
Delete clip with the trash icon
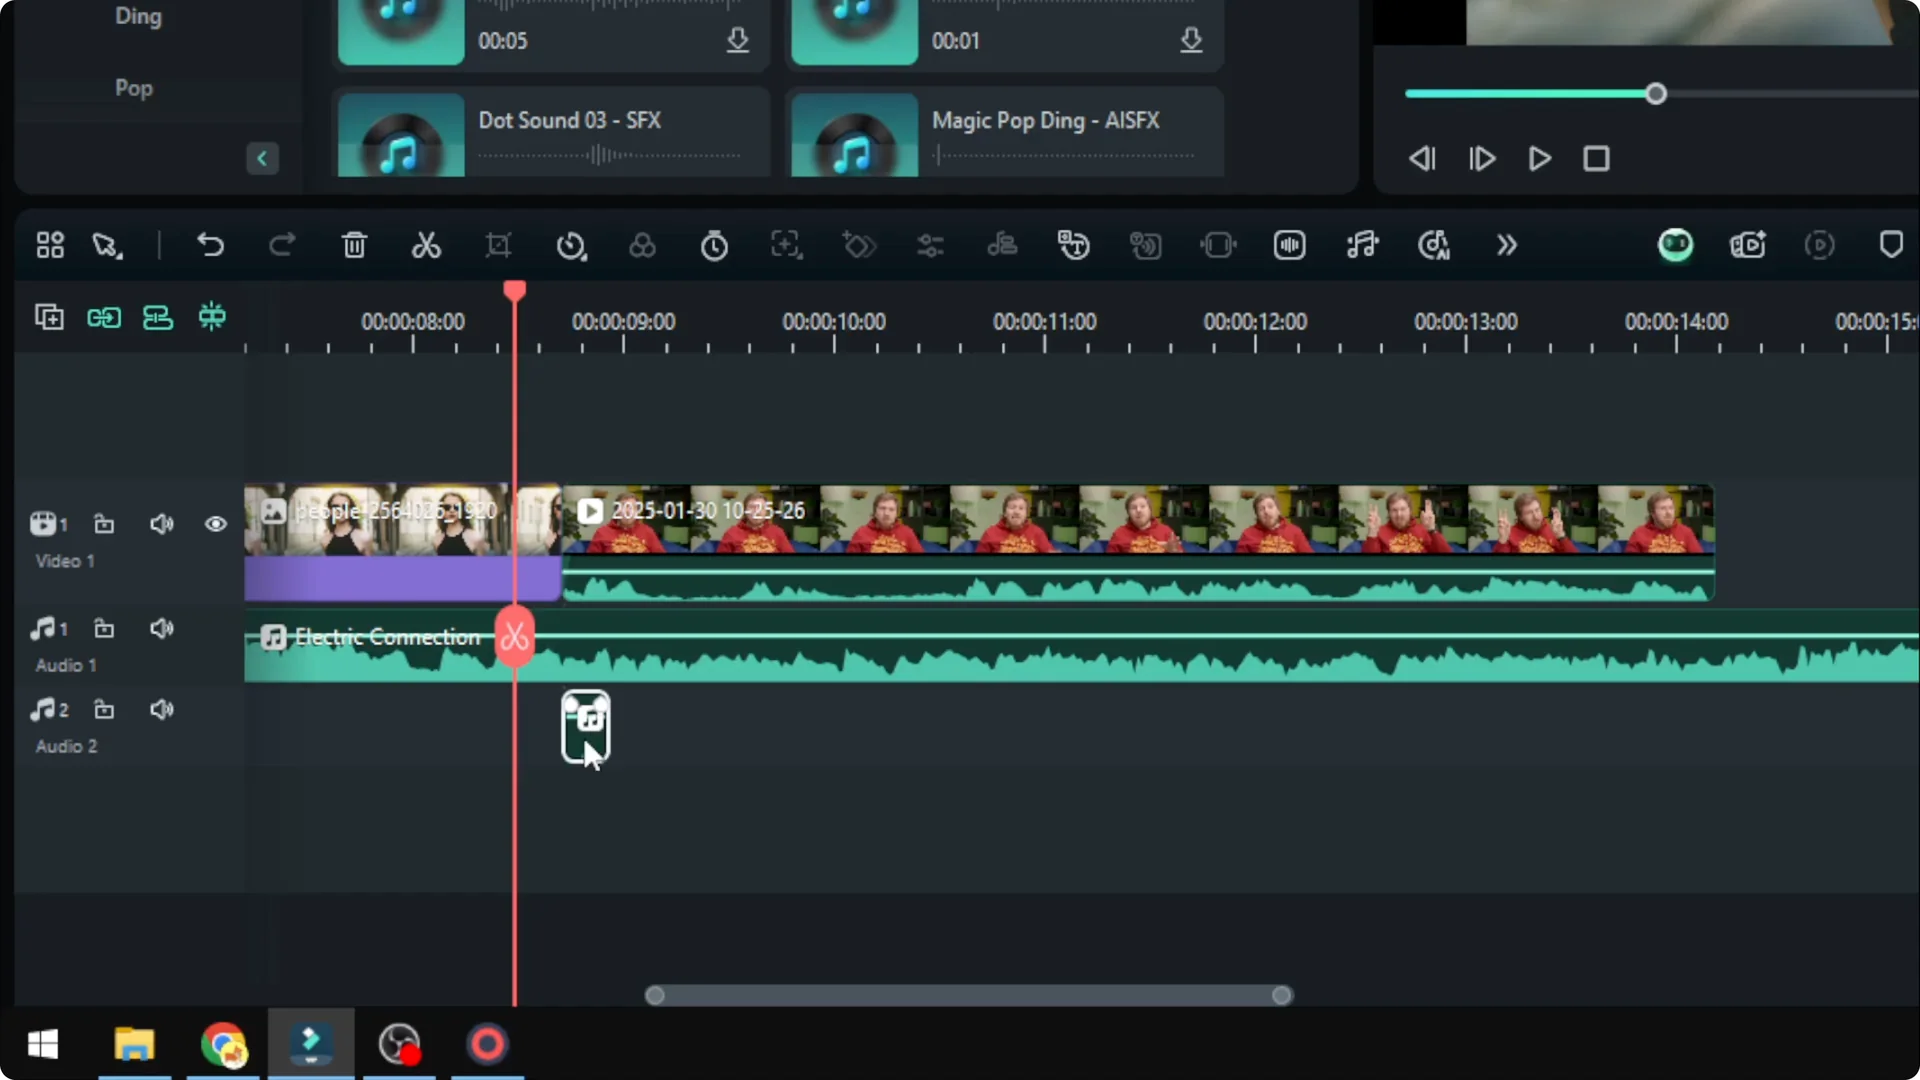pyautogui.click(x=355, y=245)
